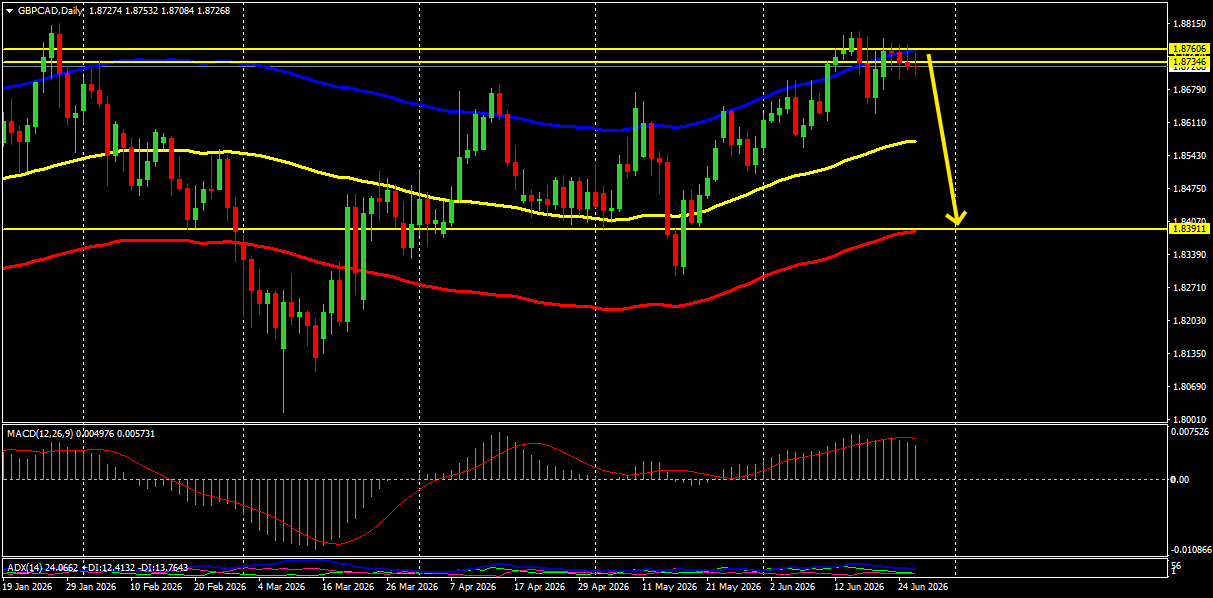Click the 2 Jun 2026 date label

[x=794, y=588]
